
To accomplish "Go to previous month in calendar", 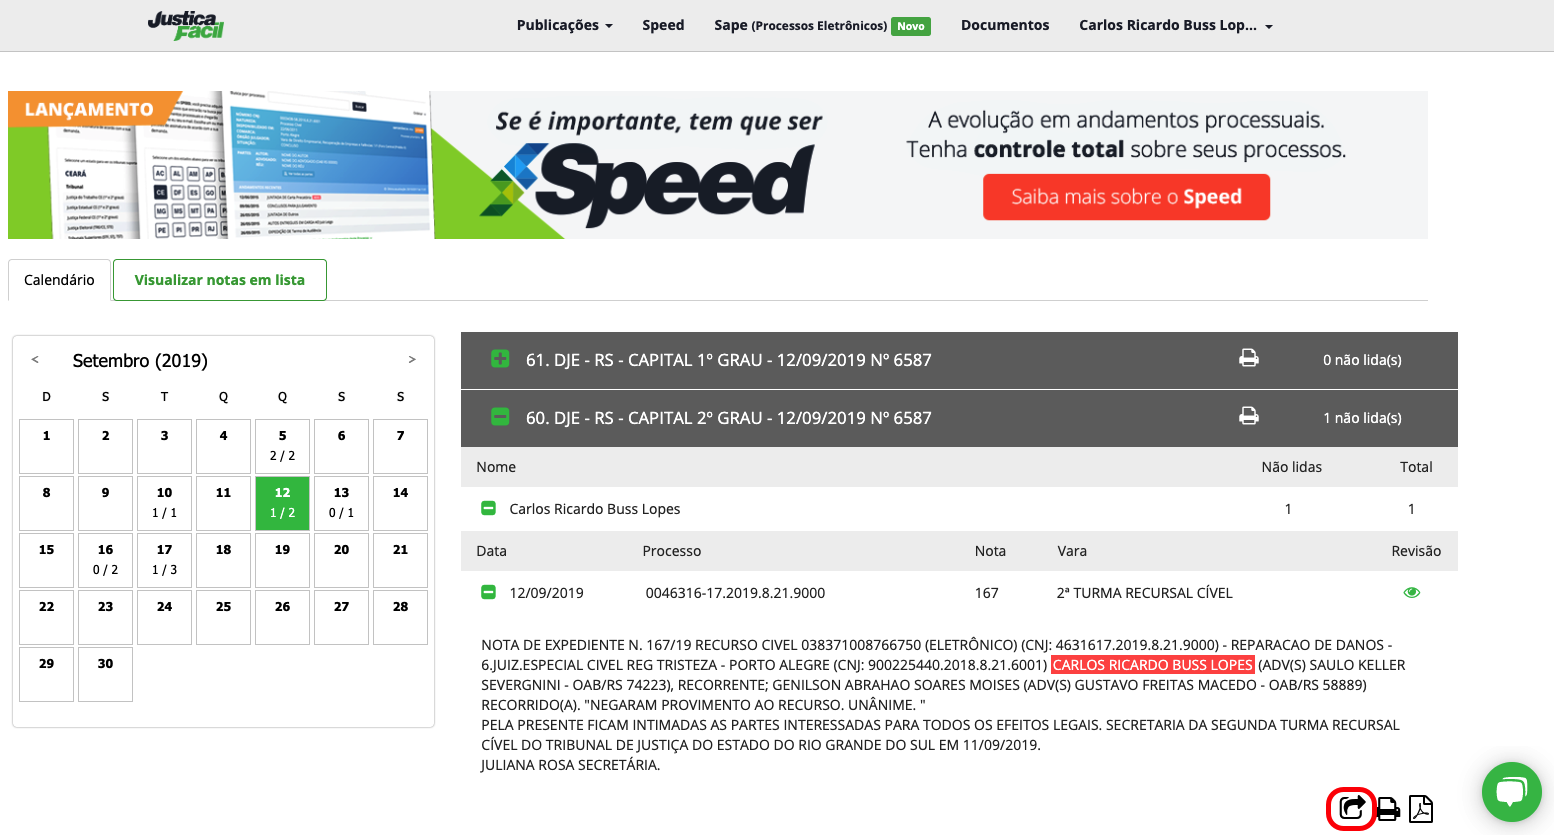I will coord(35,360).
